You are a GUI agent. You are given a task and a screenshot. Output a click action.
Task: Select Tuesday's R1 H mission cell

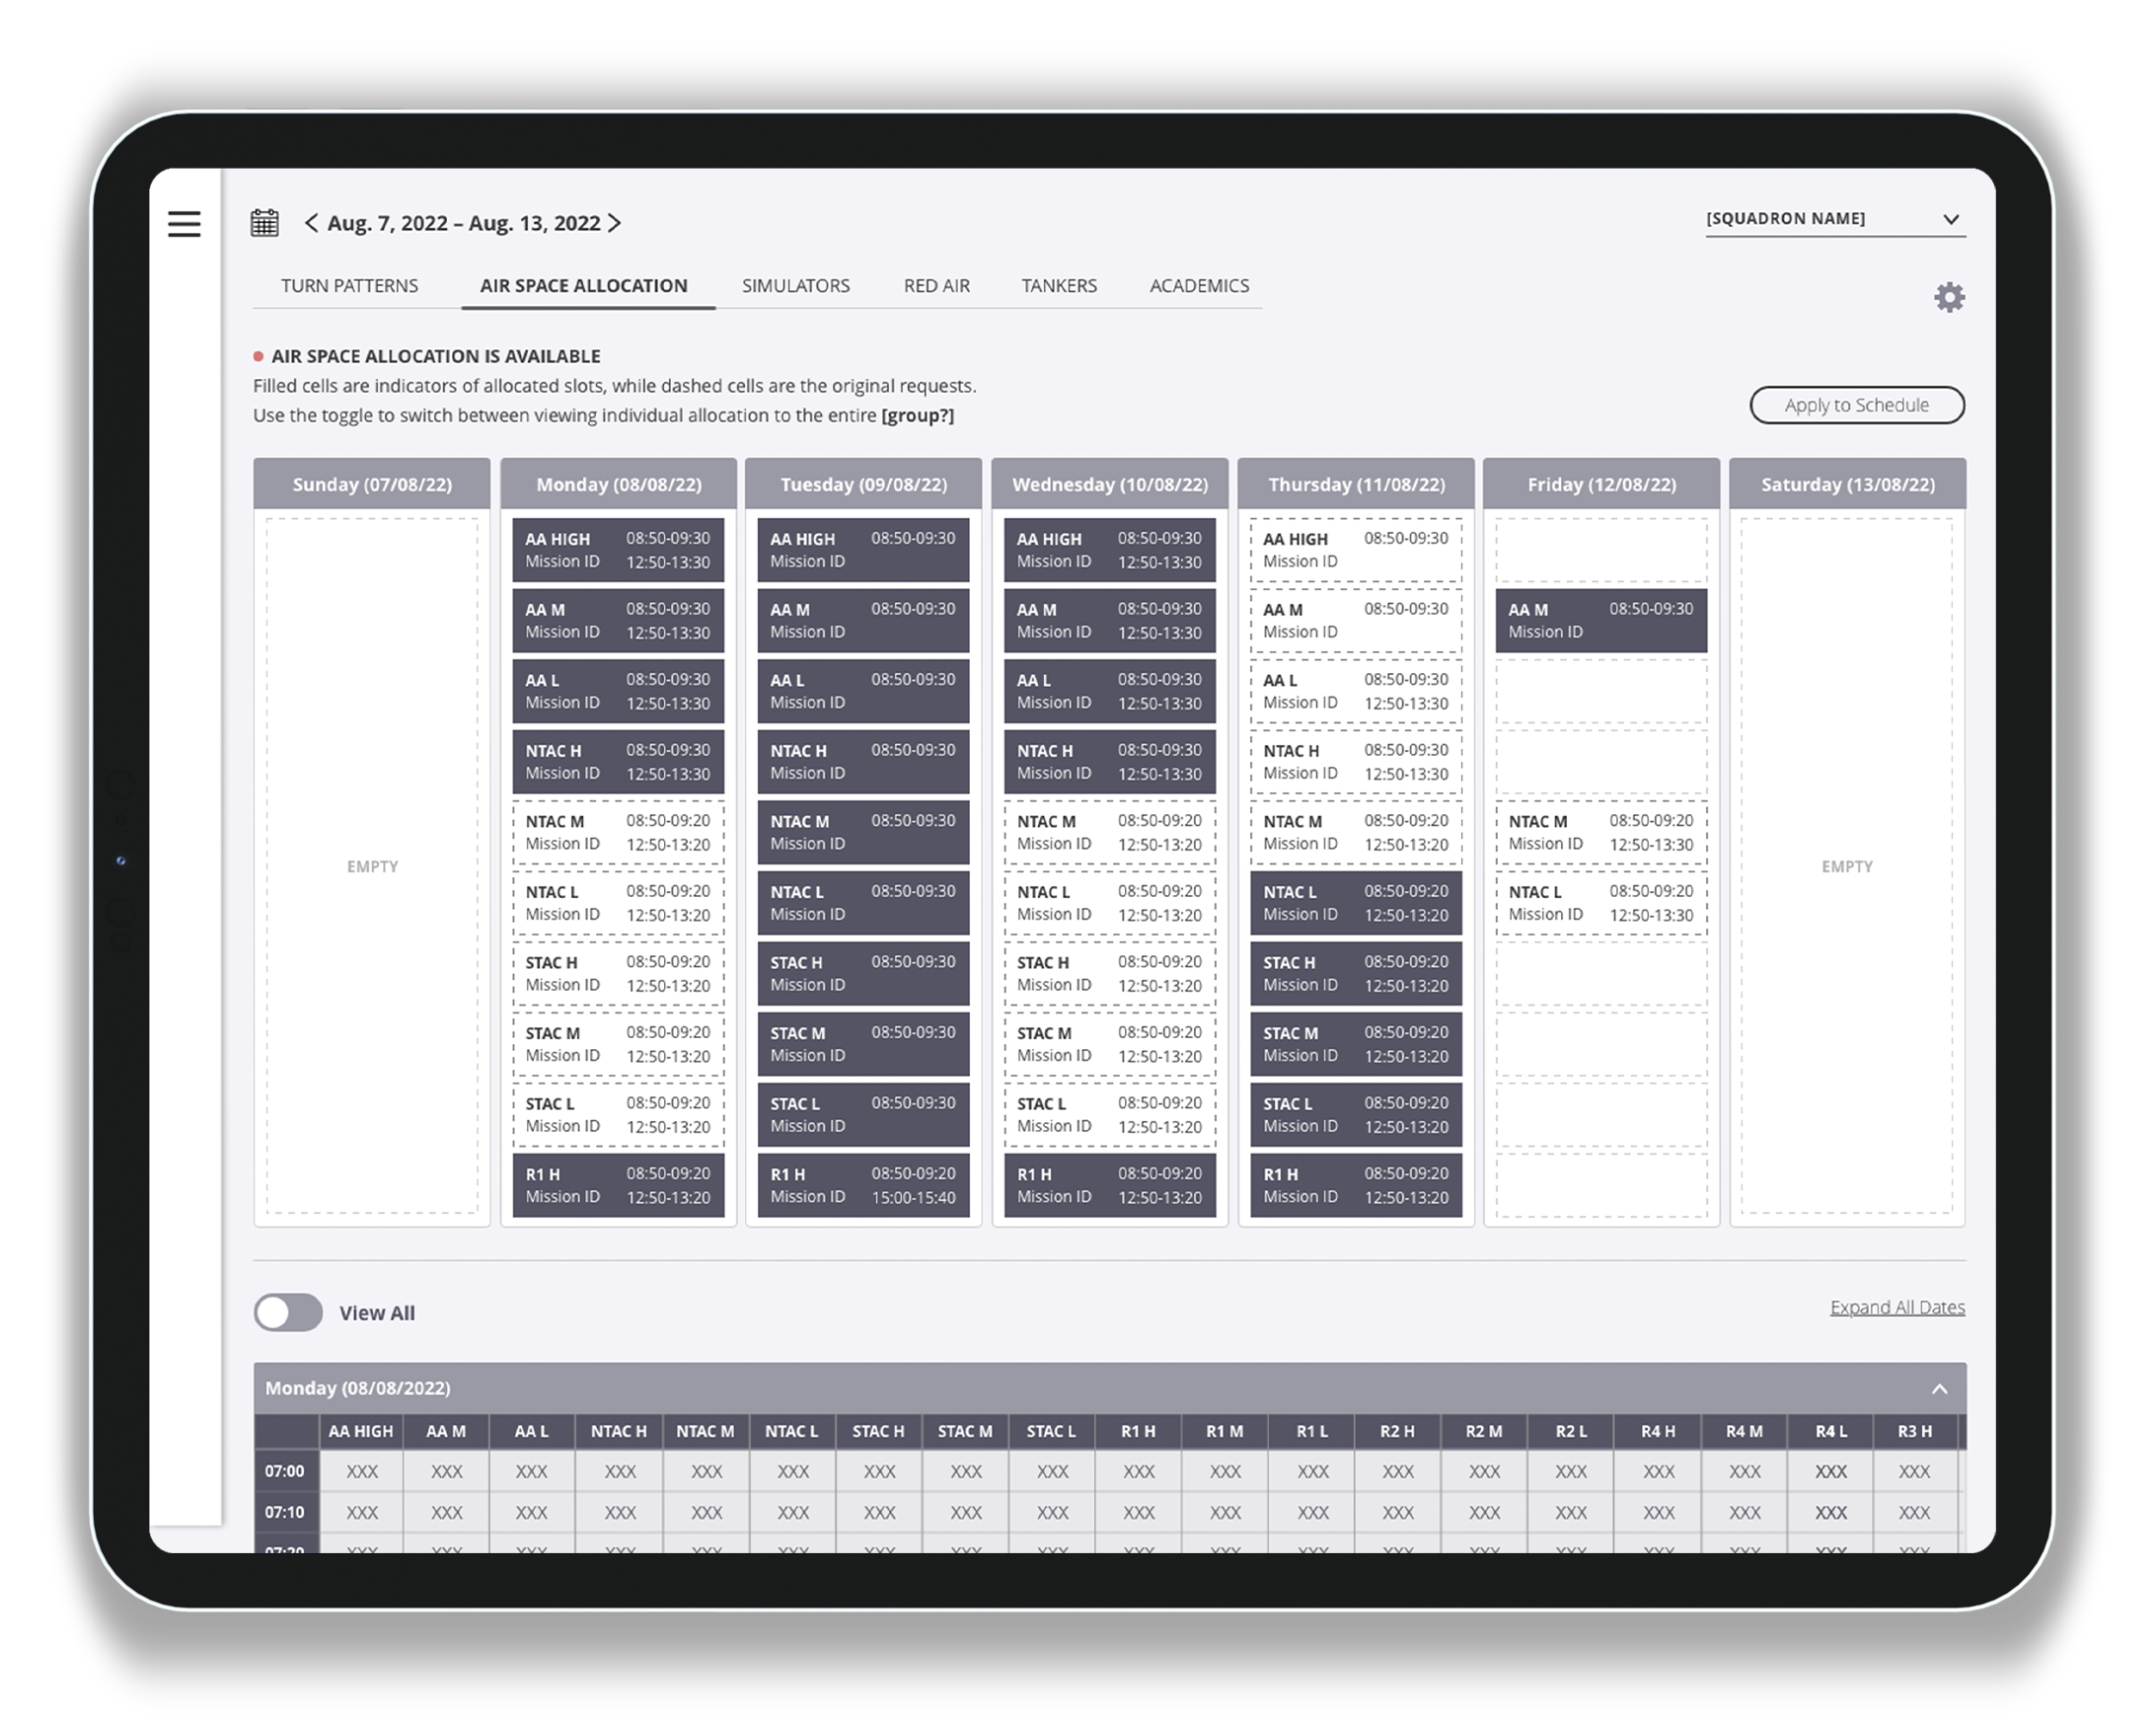[x=863, y=1185]
